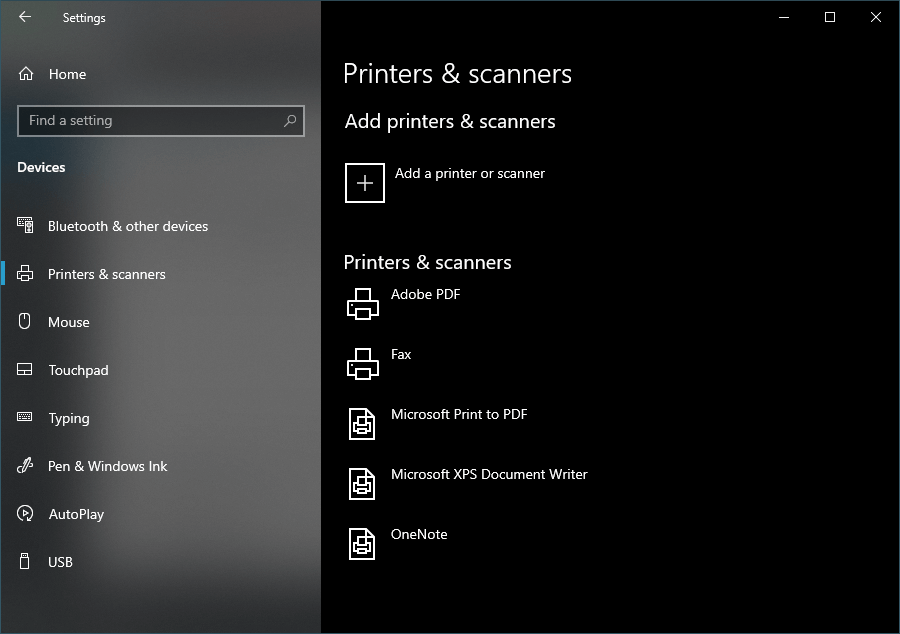Go to Settings Home
Screen dimensions: 900x634
[68, 74]
